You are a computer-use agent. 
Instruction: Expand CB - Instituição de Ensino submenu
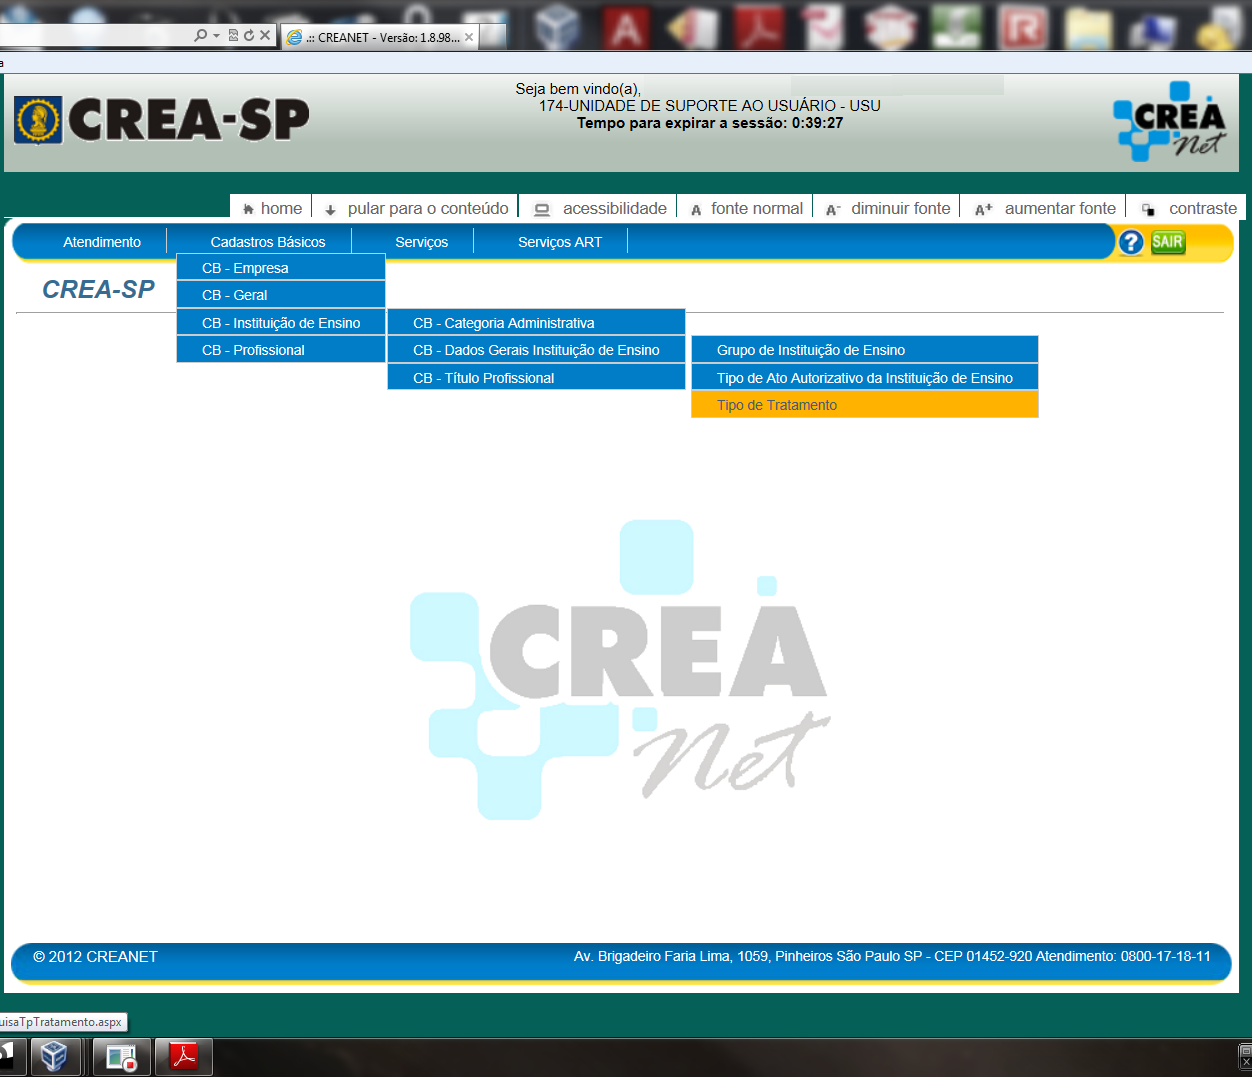point(281,323)
